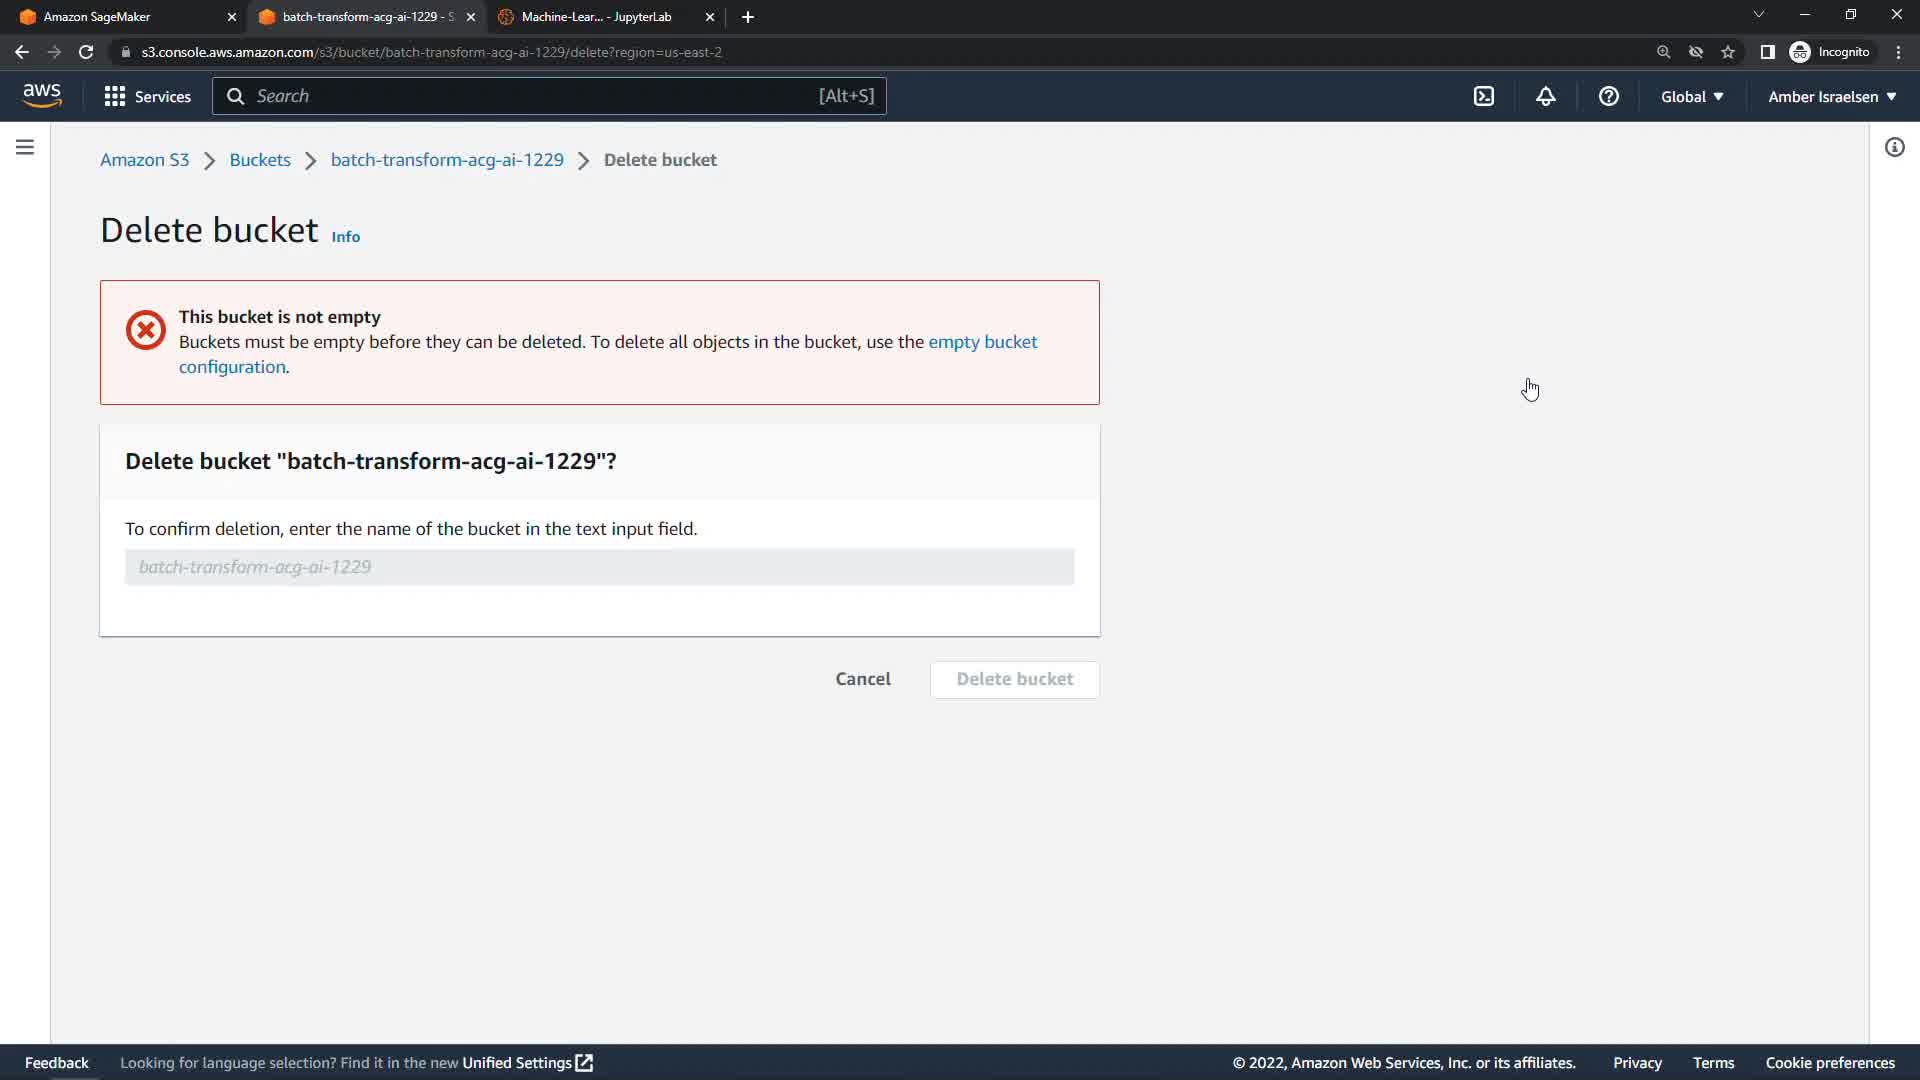This screenshot has width=1920, height=1080.
Task: Focus the AWS Search box
Action: tap(548, 96)
